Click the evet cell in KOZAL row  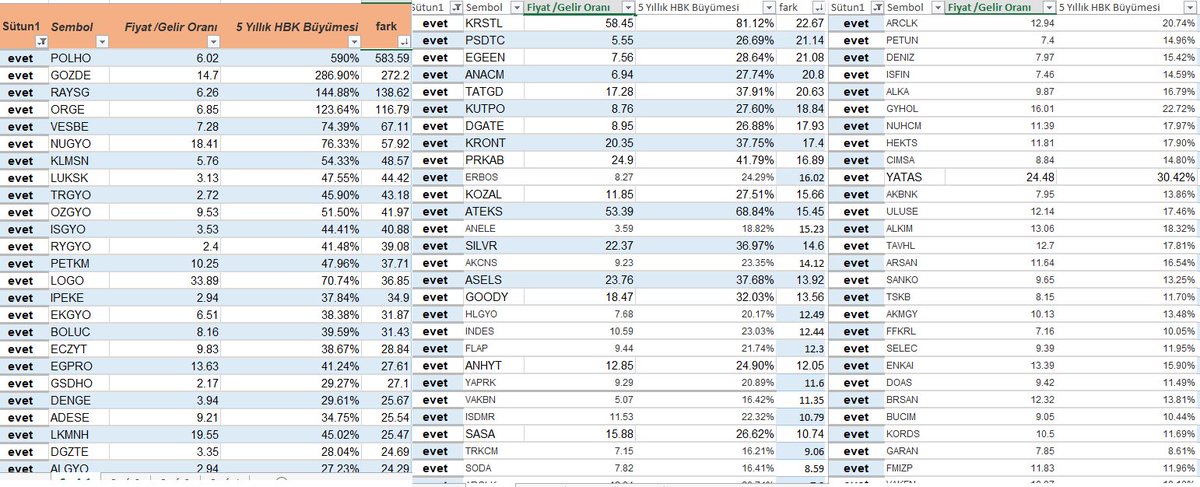(435, 194)
